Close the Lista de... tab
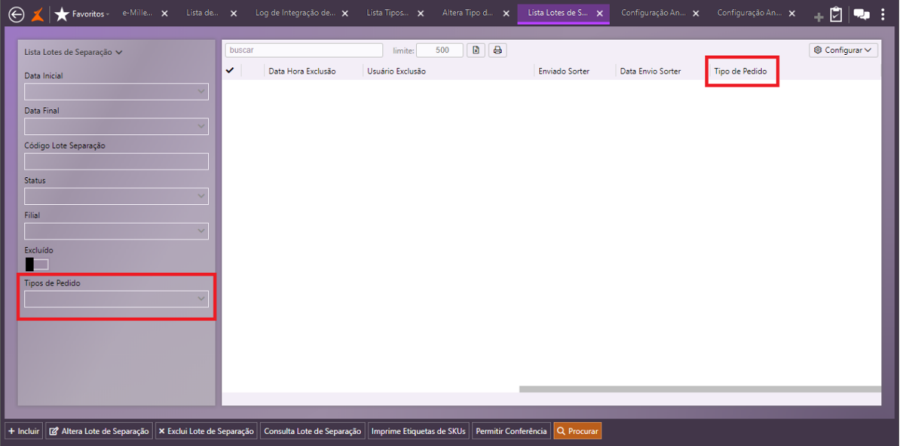This screenshot has height=446, width=900. [232, 14]
